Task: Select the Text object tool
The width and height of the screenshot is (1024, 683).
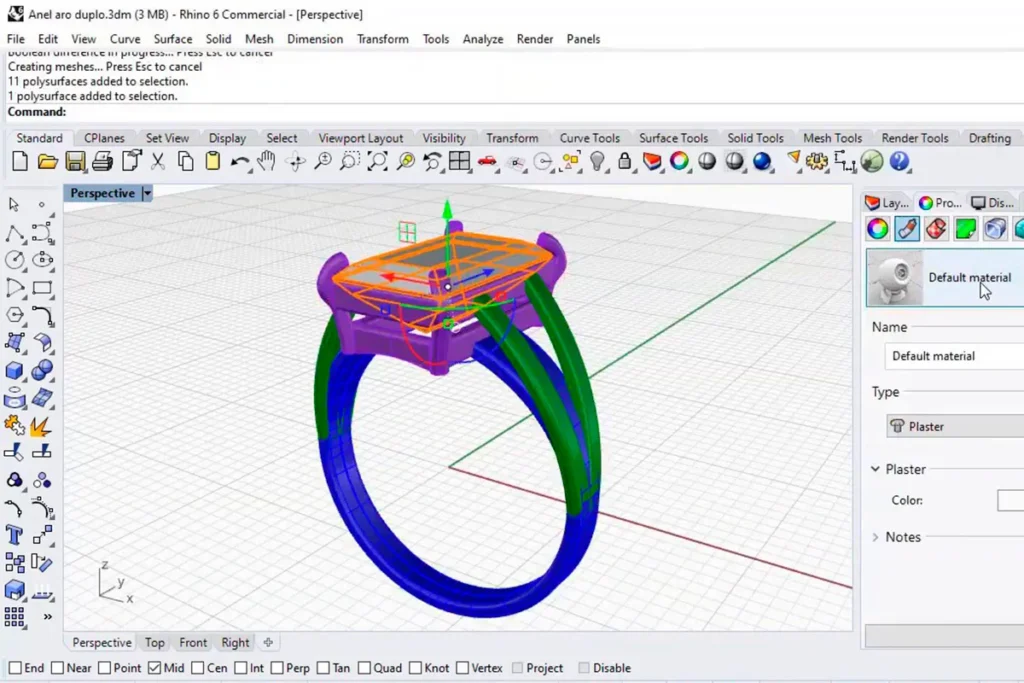Action: [15, 534]
